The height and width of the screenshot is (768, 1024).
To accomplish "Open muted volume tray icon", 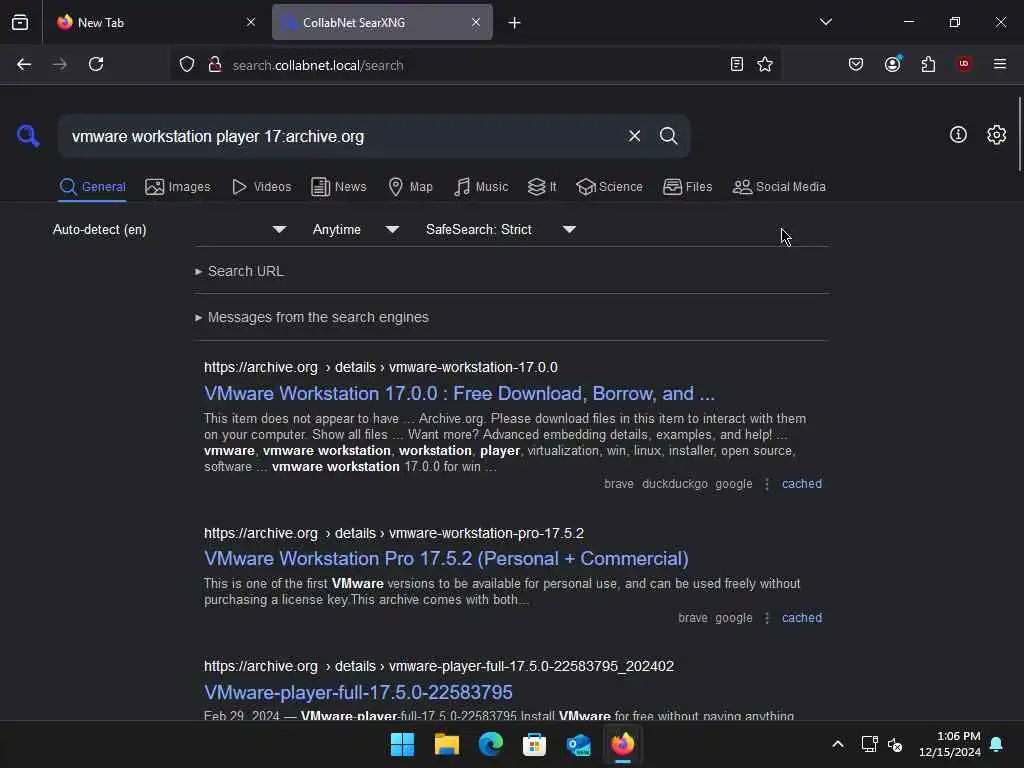I will click(x=895, y=744).
